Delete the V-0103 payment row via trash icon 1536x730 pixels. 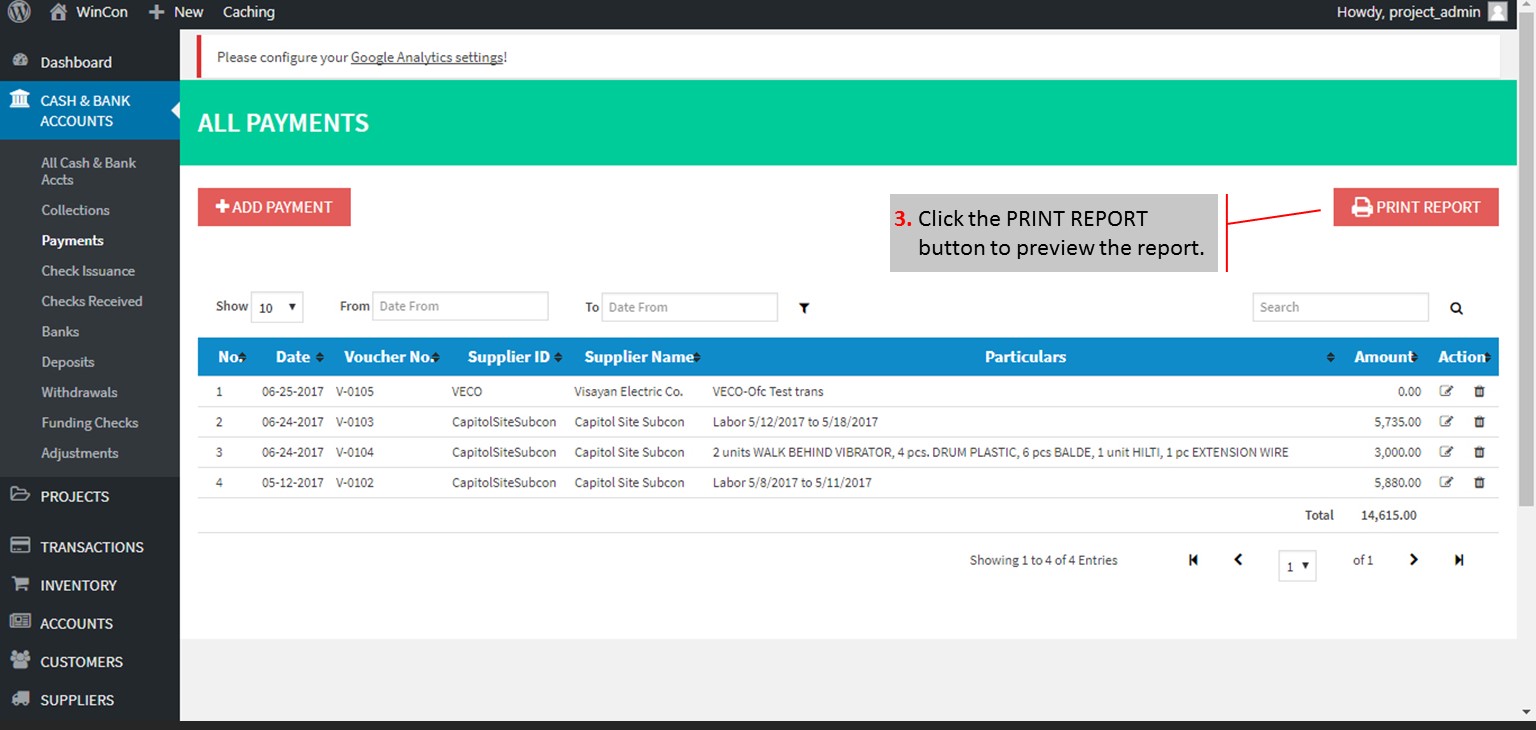click(1479, 422)
